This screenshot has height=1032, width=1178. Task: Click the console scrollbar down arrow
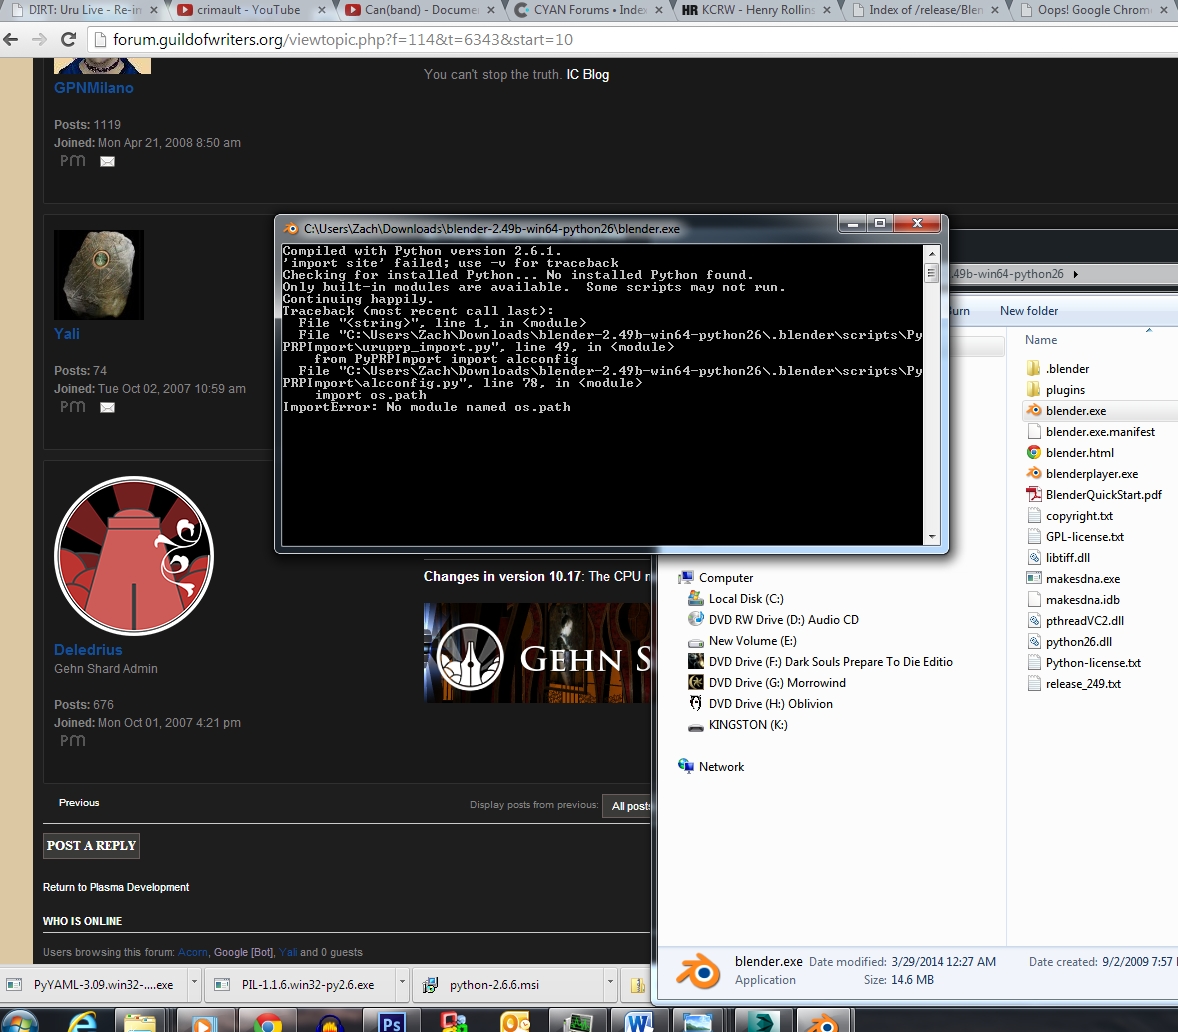[x=932, y=537]
